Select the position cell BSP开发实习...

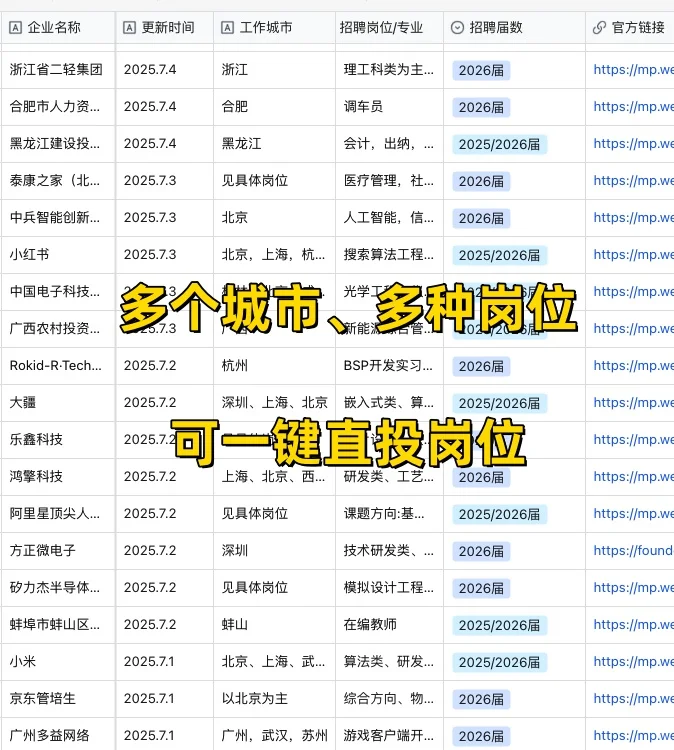coord(388,365)
